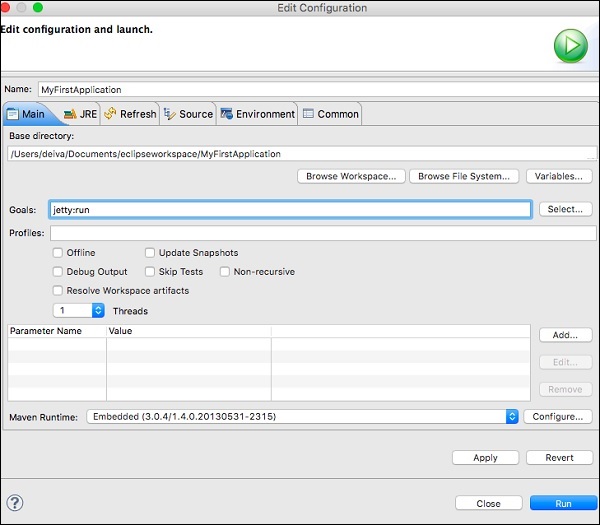
Task: Click the Source tab icon
Action: [x=170, y=114]
